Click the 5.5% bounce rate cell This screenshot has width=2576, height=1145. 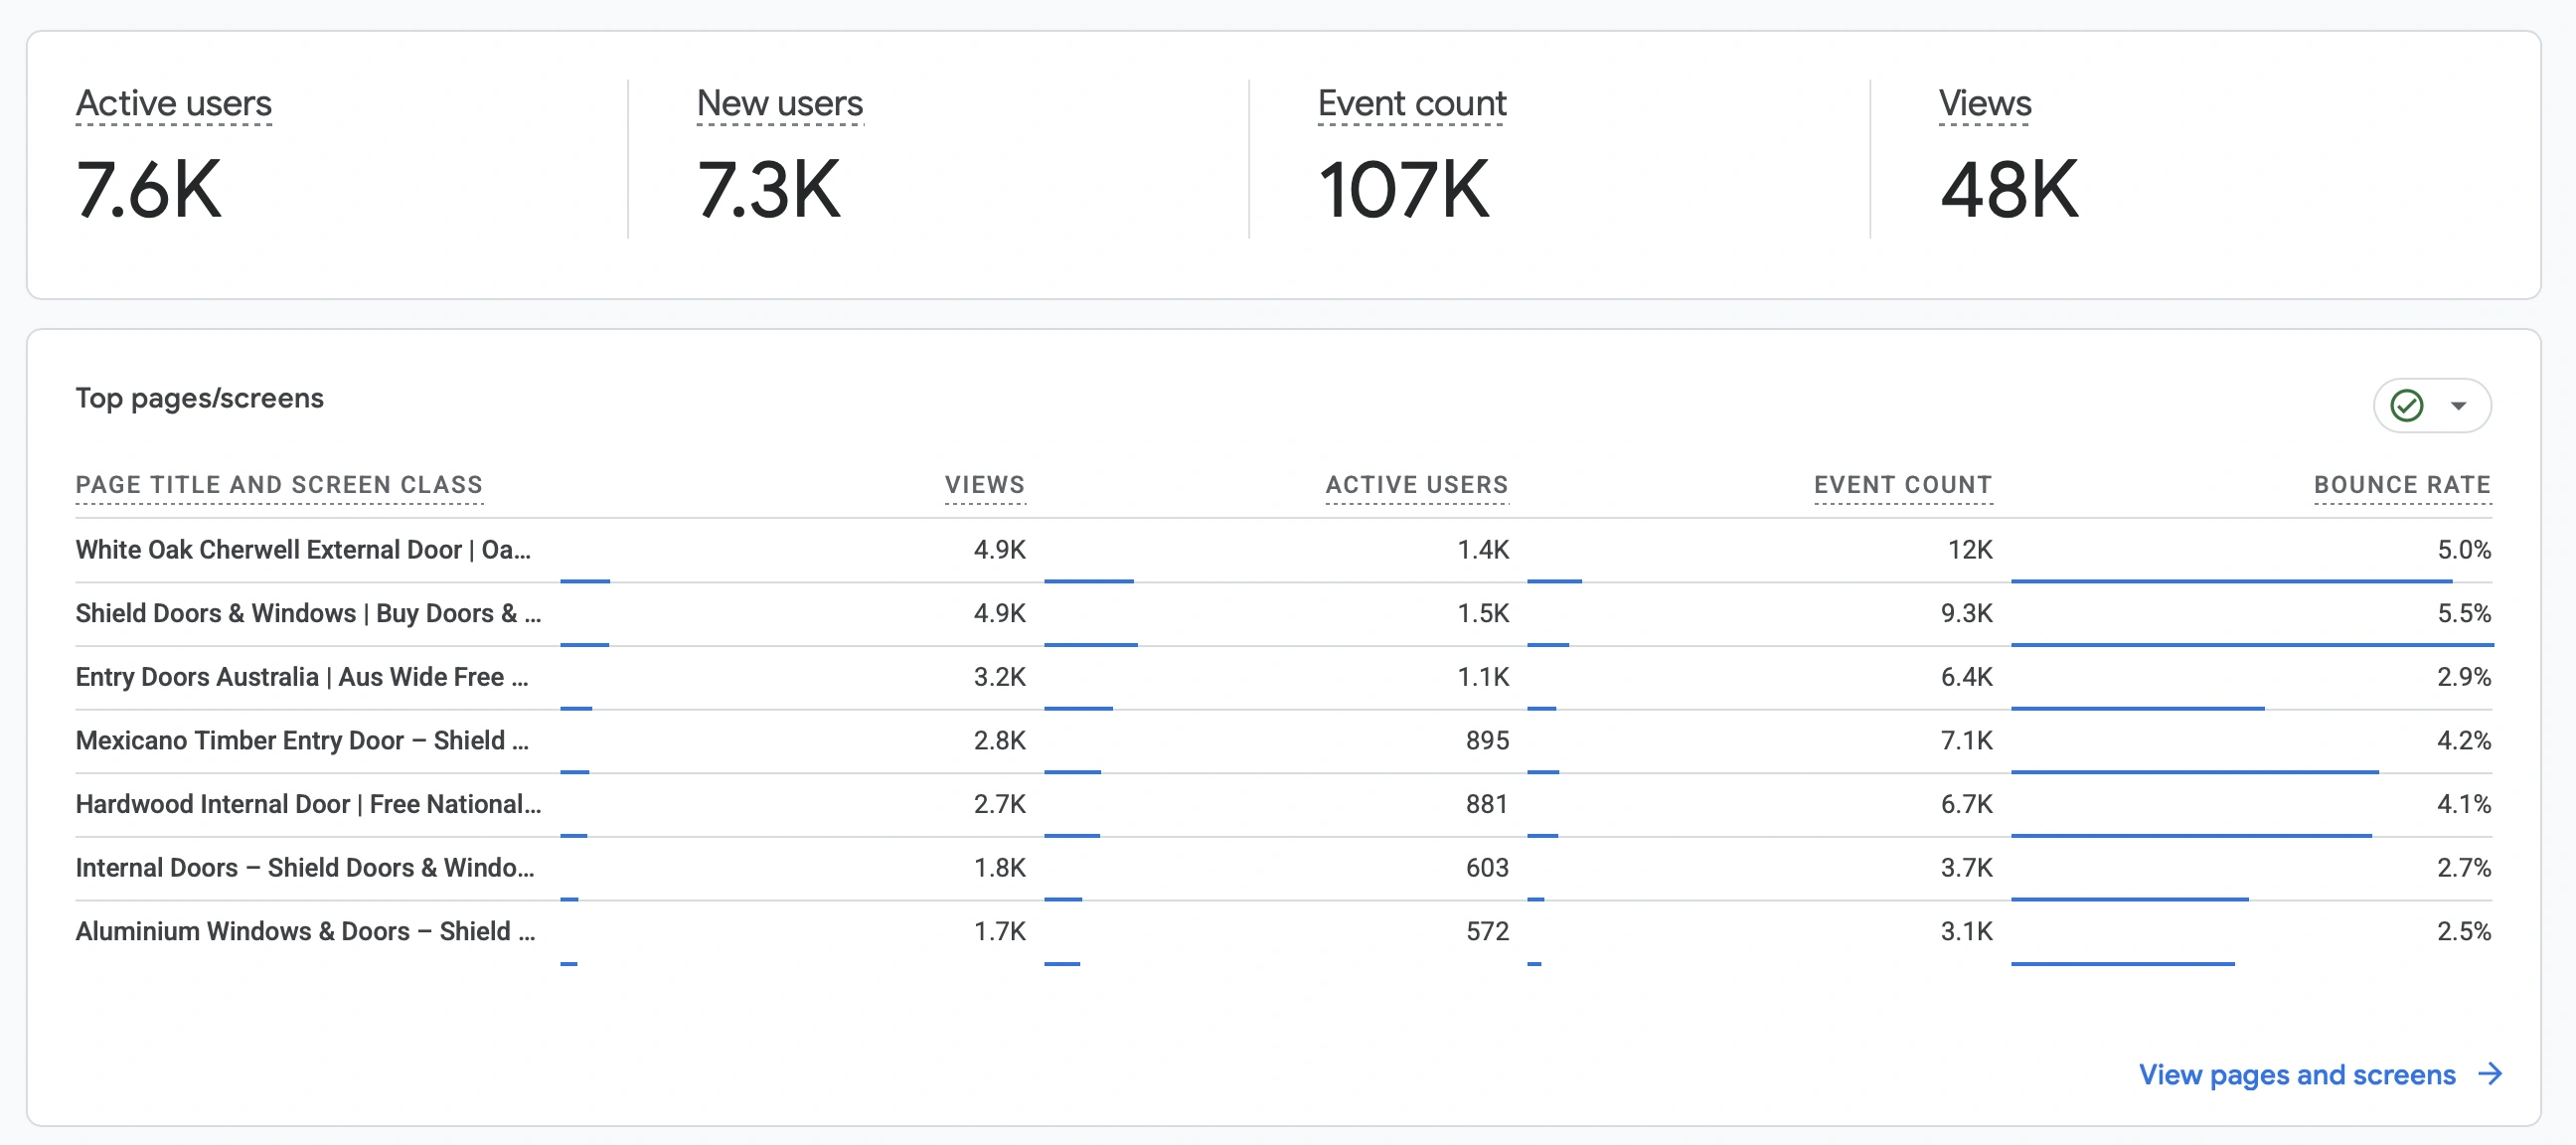(x=2463, y=614)
